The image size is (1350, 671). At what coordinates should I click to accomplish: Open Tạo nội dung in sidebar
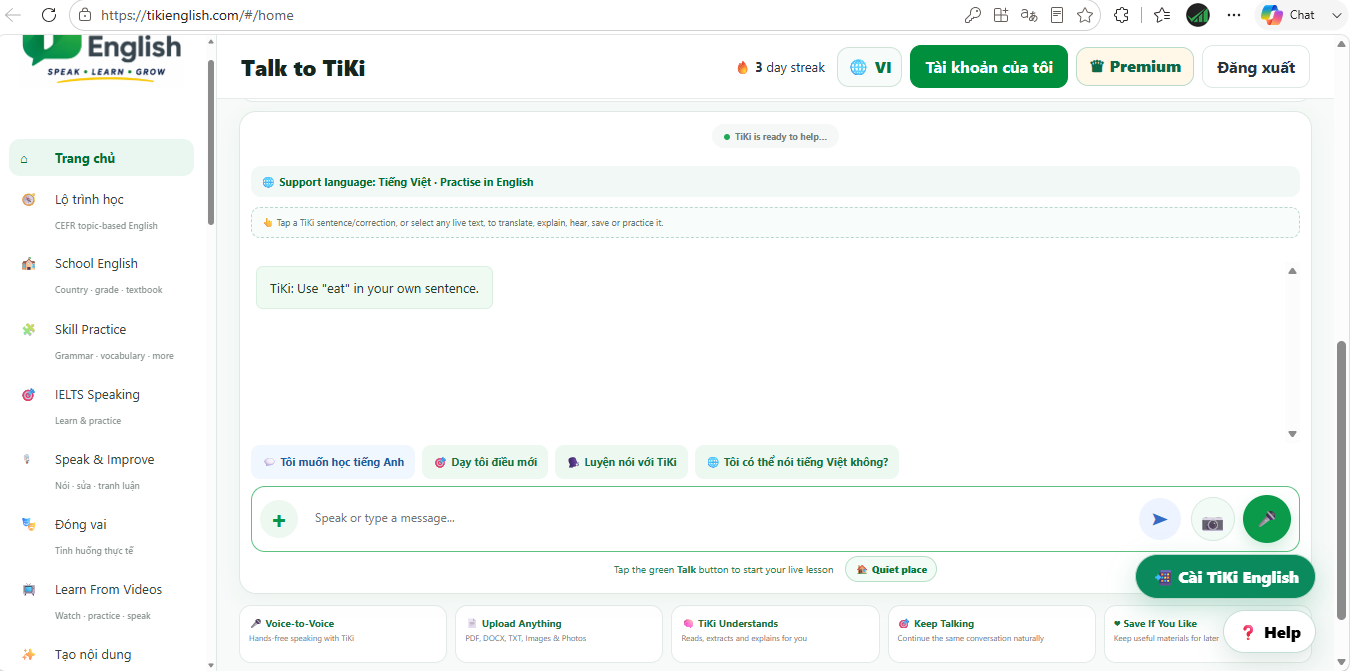101,655
